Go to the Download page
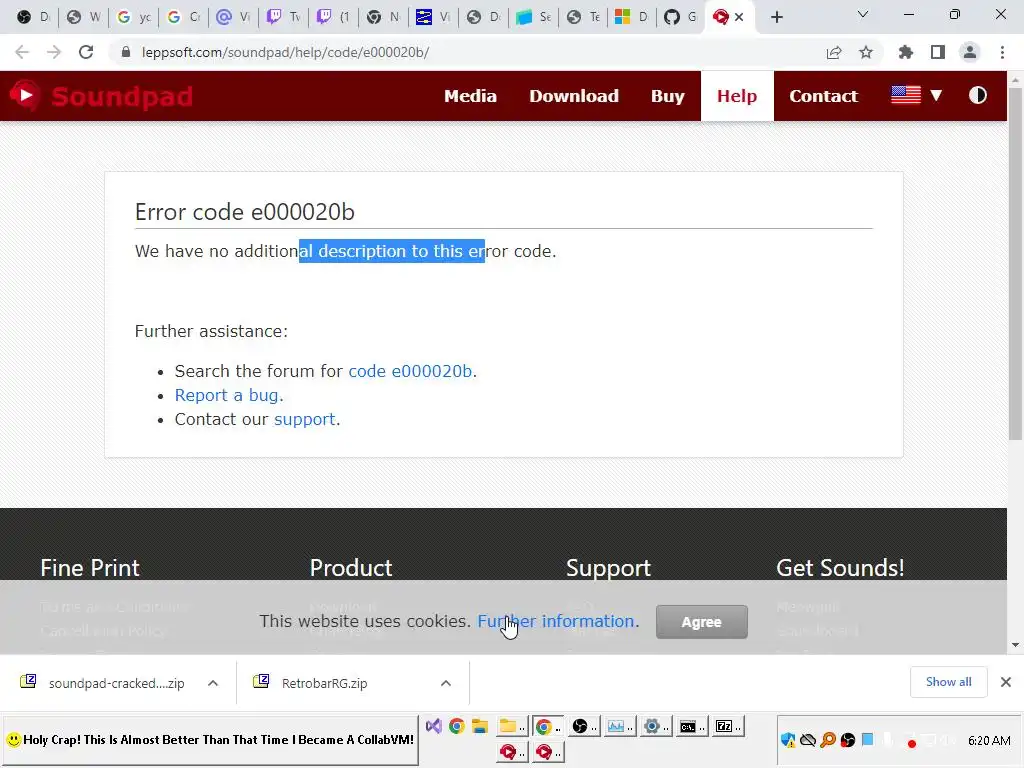 (x=574, y=96)
